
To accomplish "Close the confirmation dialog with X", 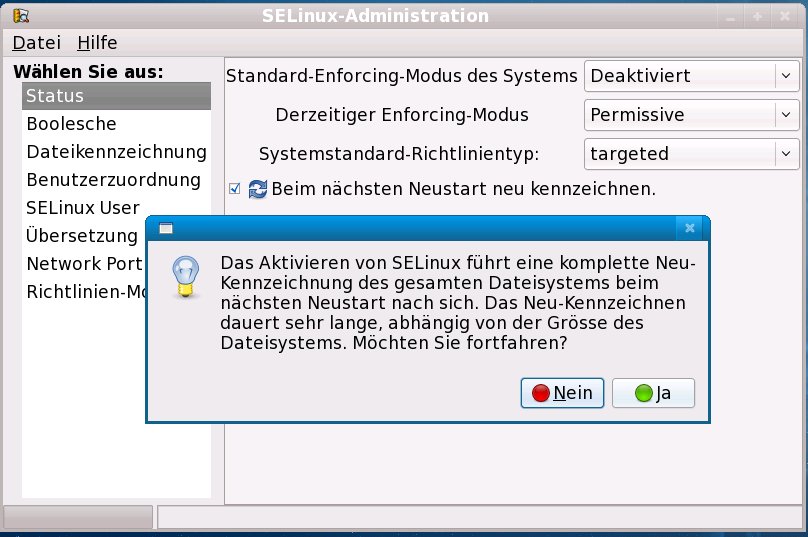I will point(690,228).
